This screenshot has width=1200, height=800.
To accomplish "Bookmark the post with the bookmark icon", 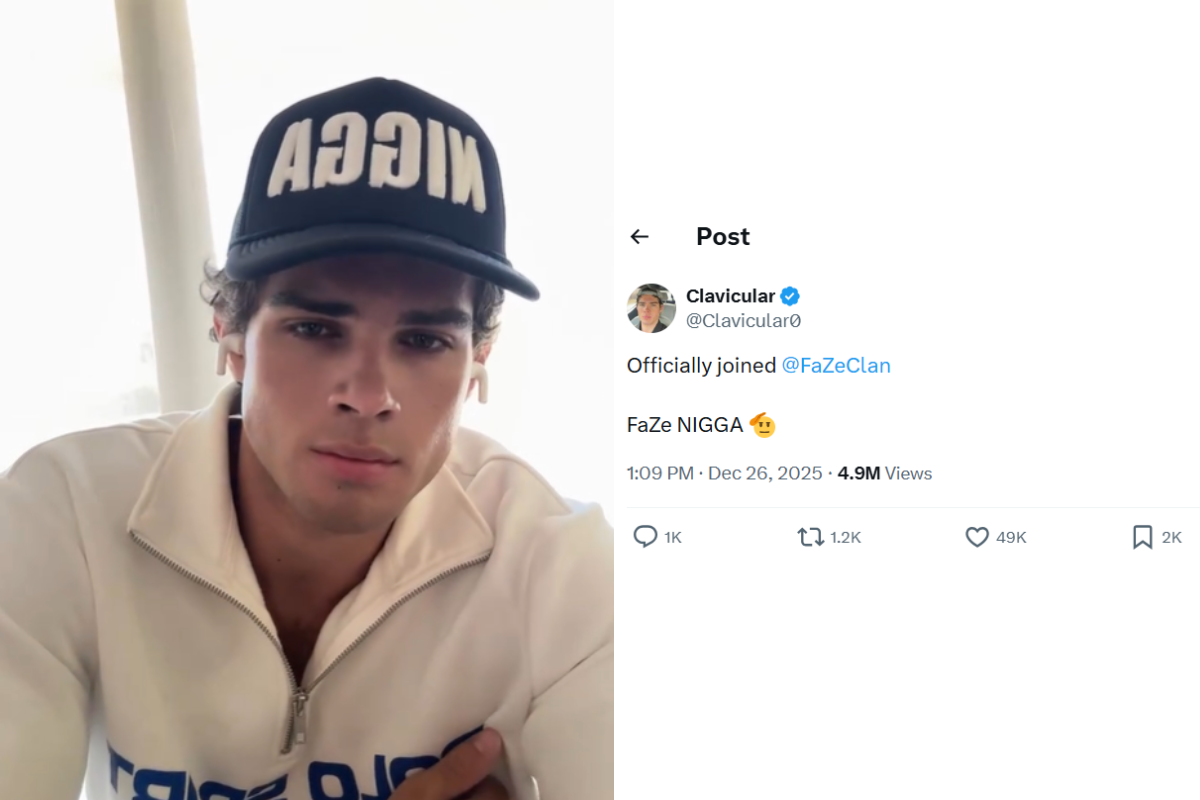I will click(x=1142, y=537).
